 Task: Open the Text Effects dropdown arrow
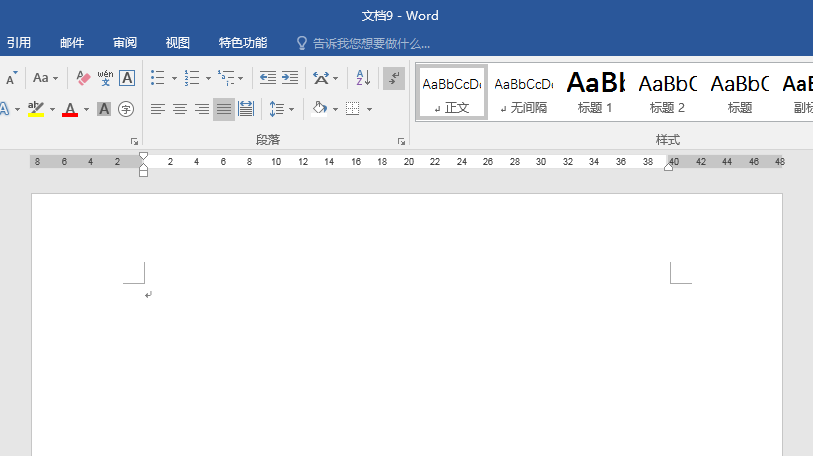click(x=18, y=109)
